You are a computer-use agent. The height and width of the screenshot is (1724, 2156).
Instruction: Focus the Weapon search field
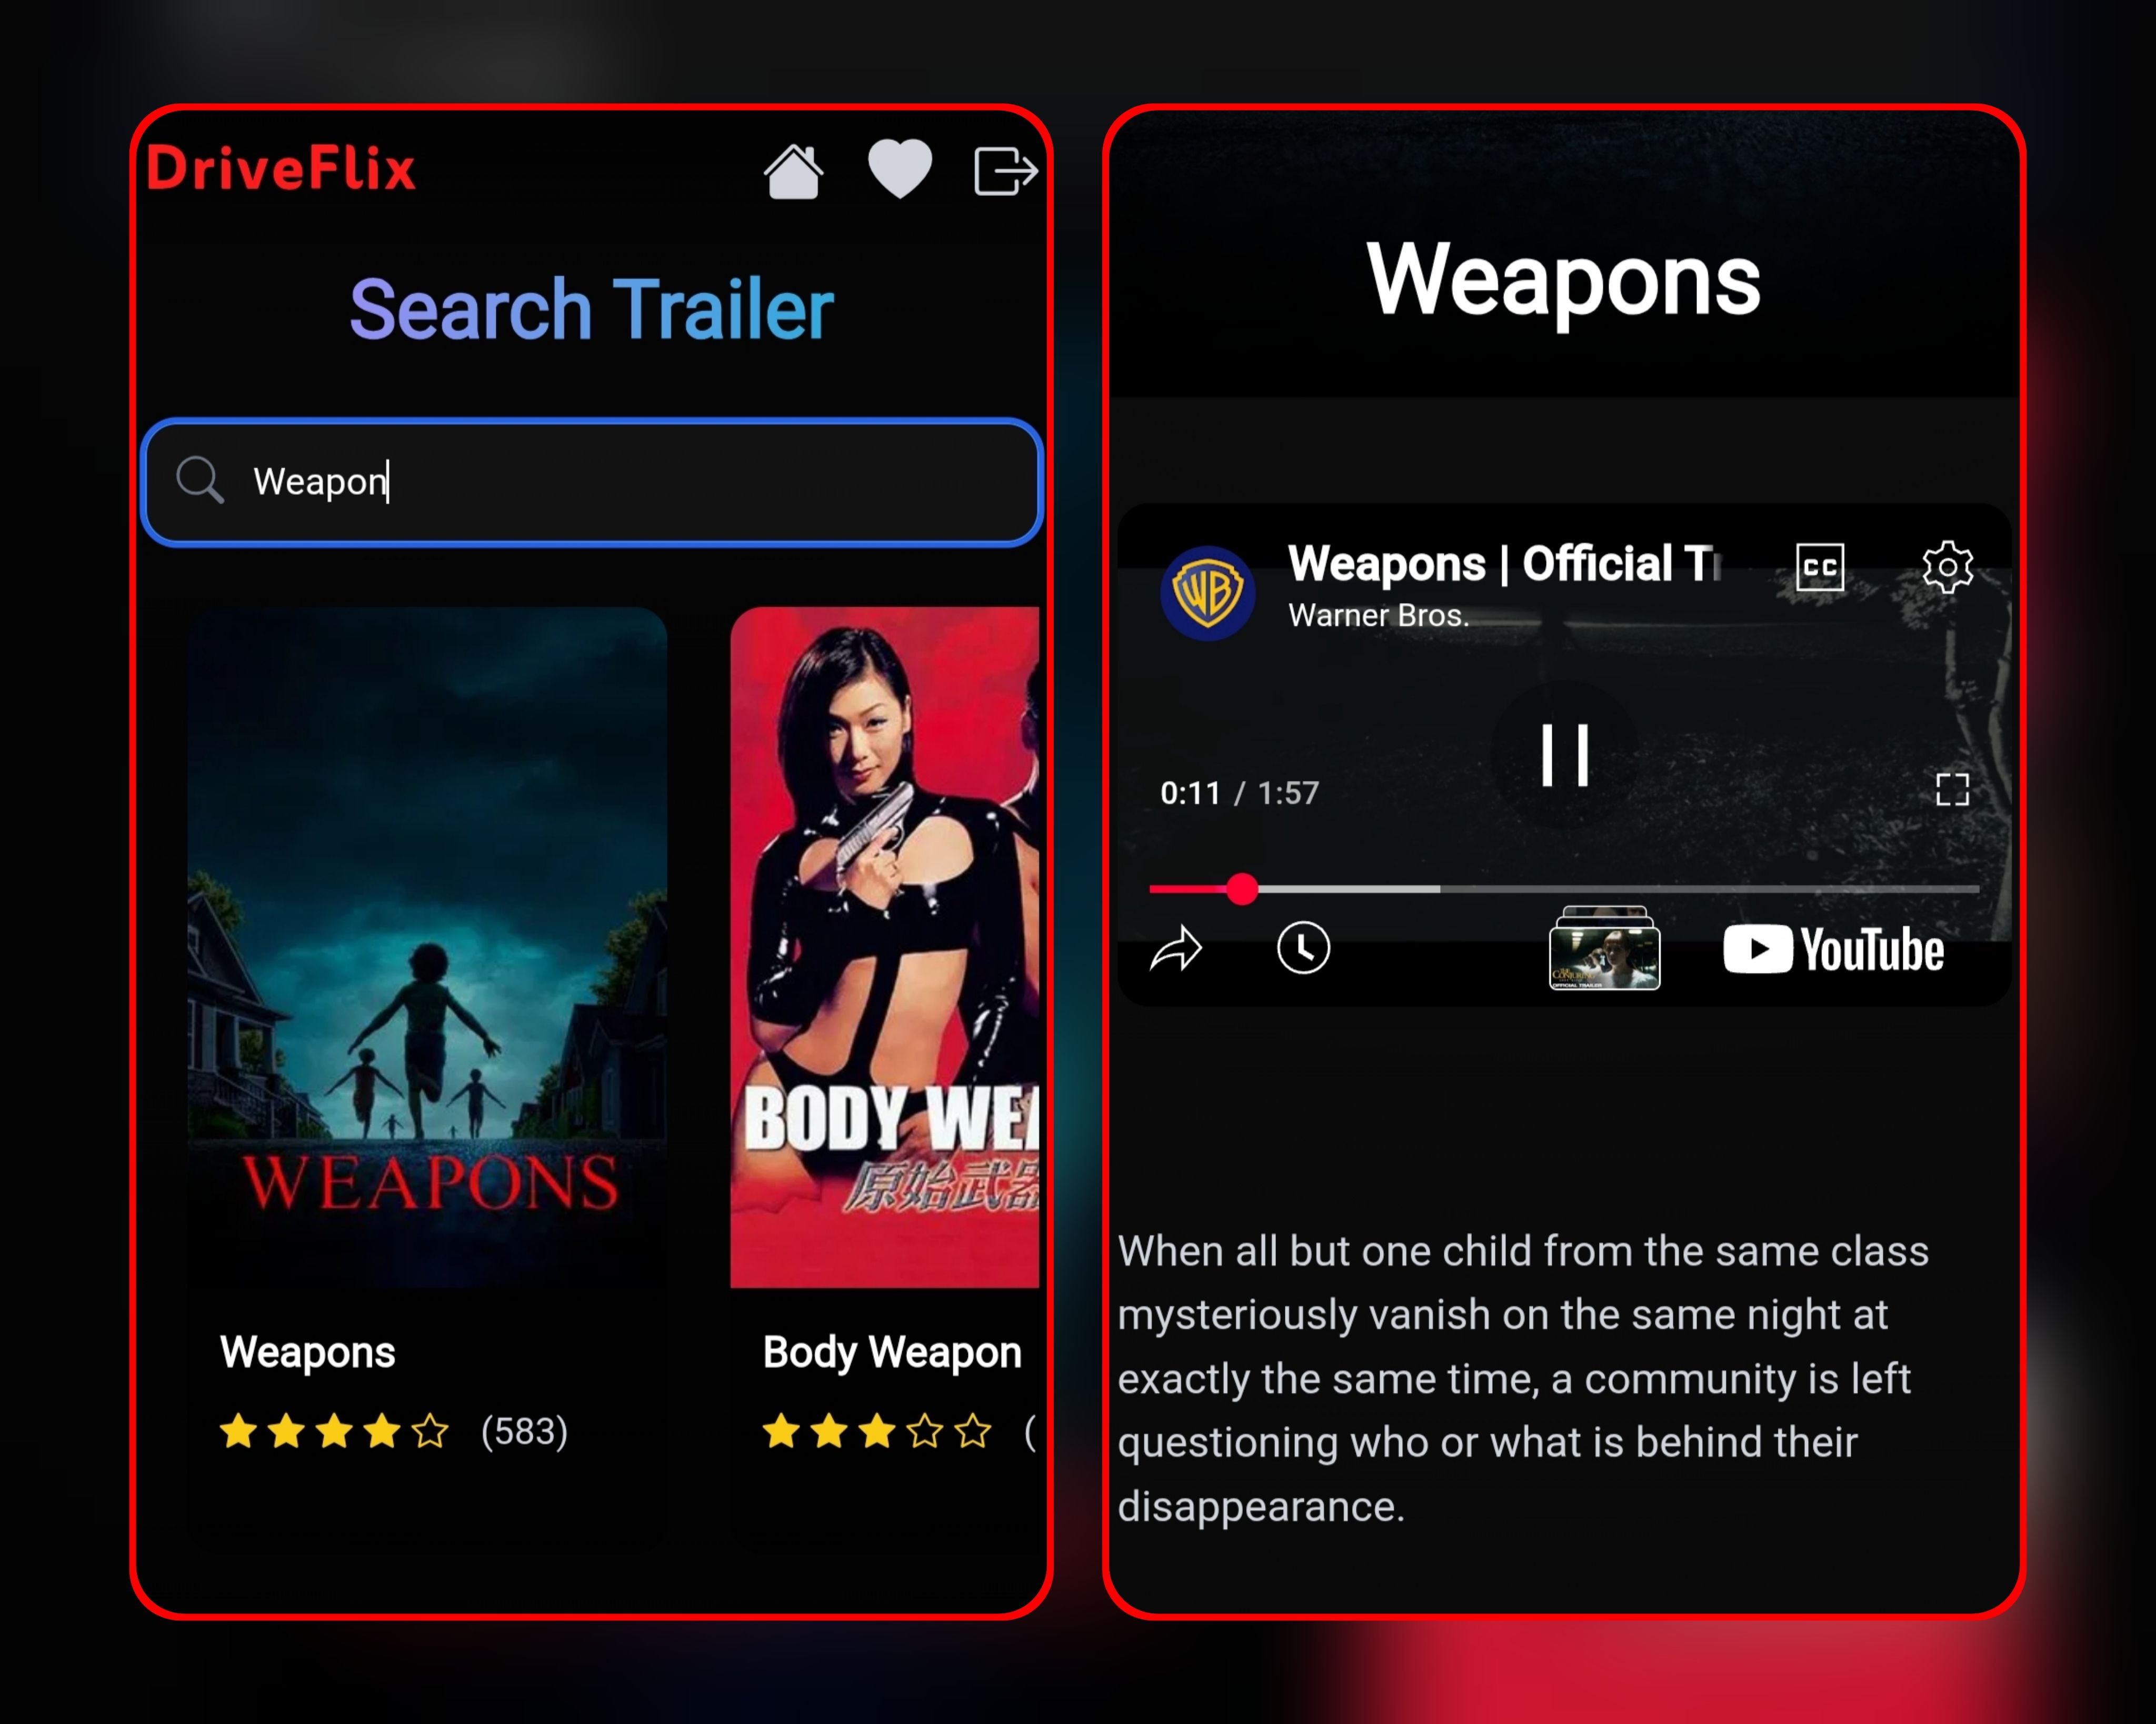(592, 482)
